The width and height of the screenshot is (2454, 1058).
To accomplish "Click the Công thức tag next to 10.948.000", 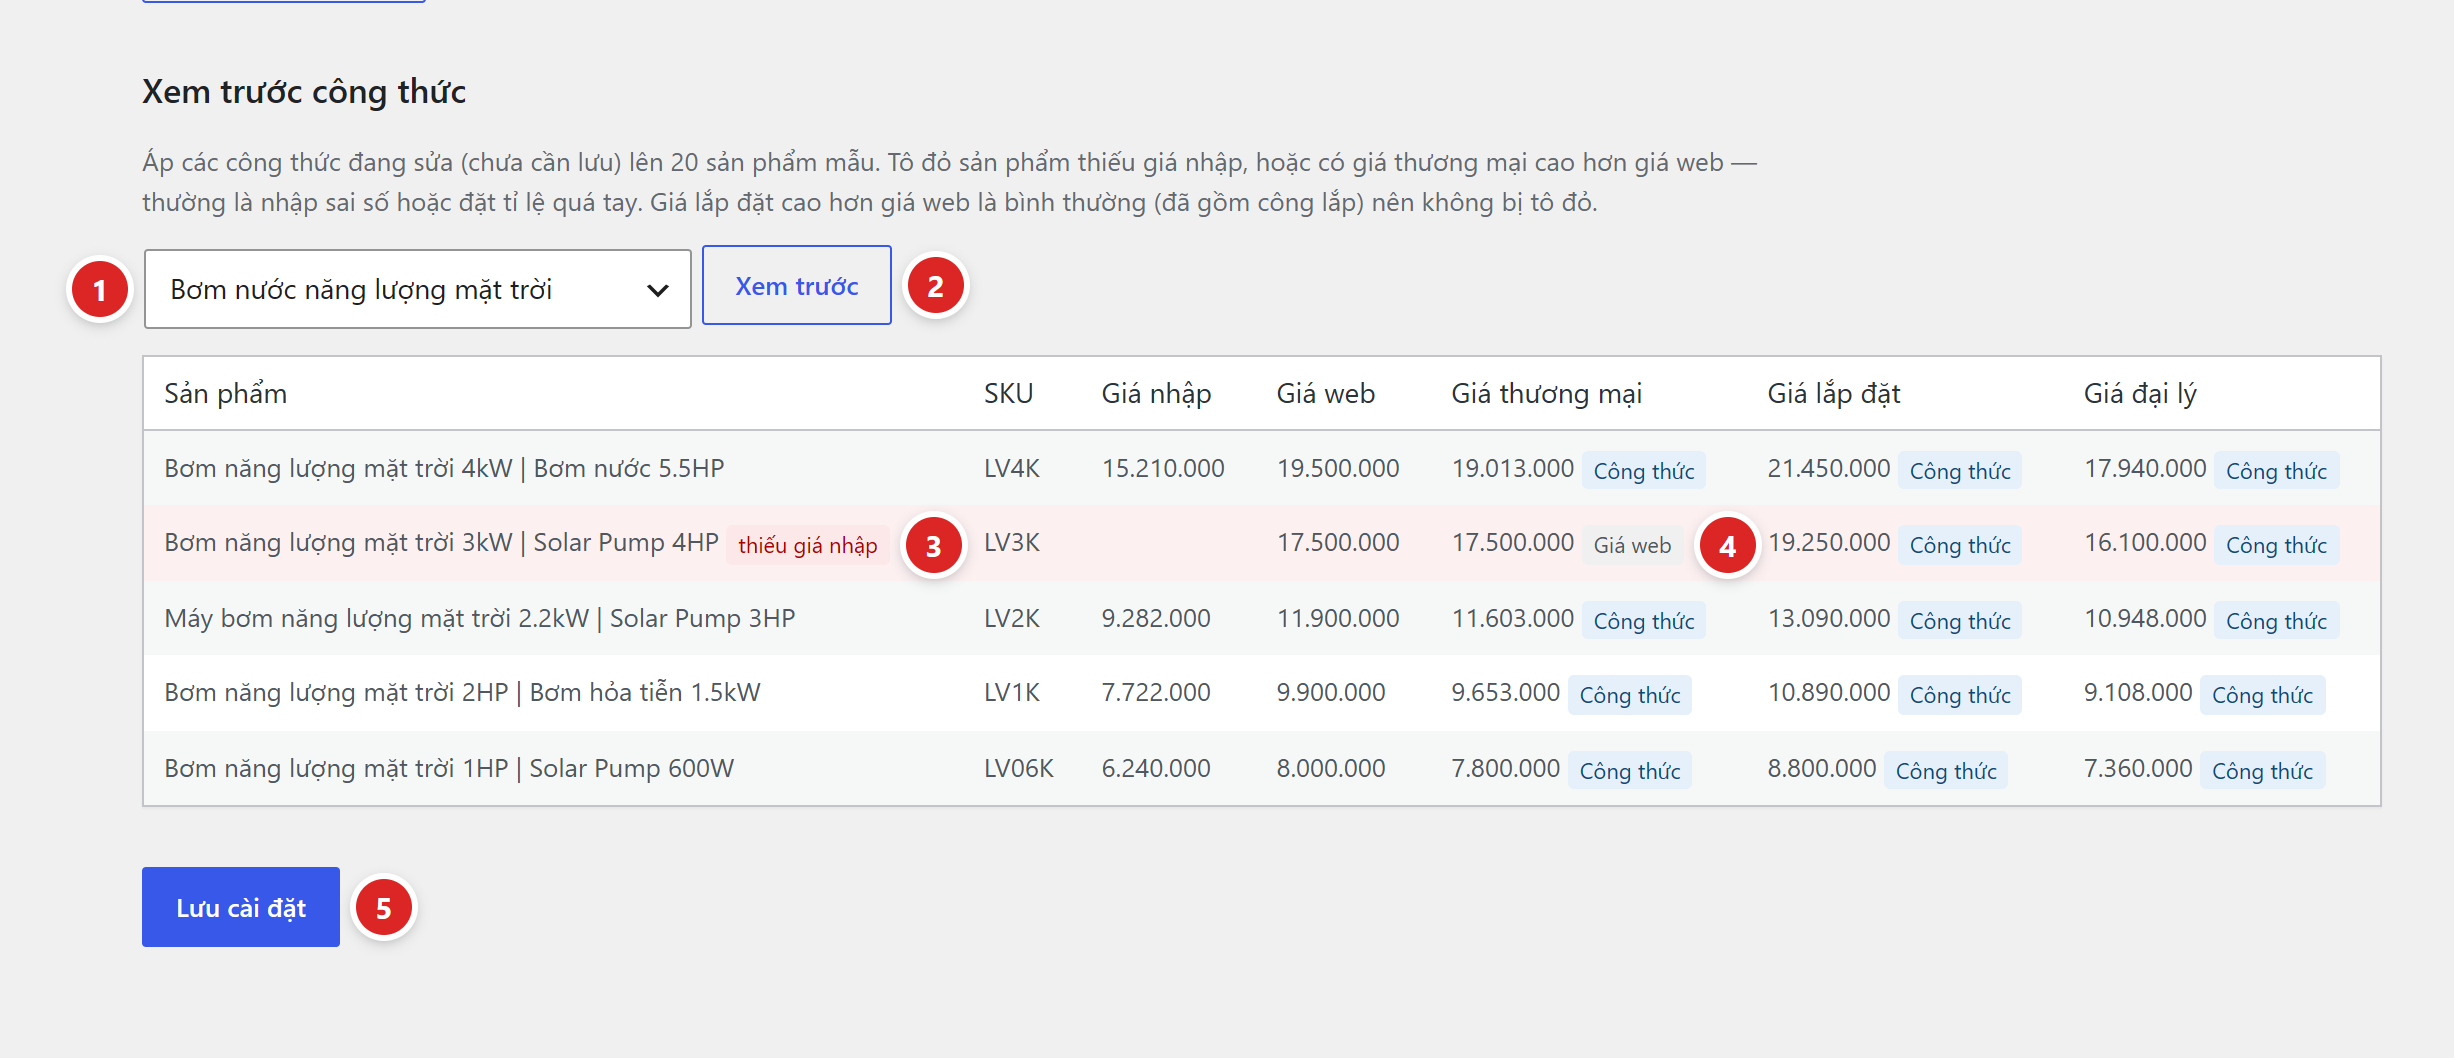I will tap(2276, 621).
